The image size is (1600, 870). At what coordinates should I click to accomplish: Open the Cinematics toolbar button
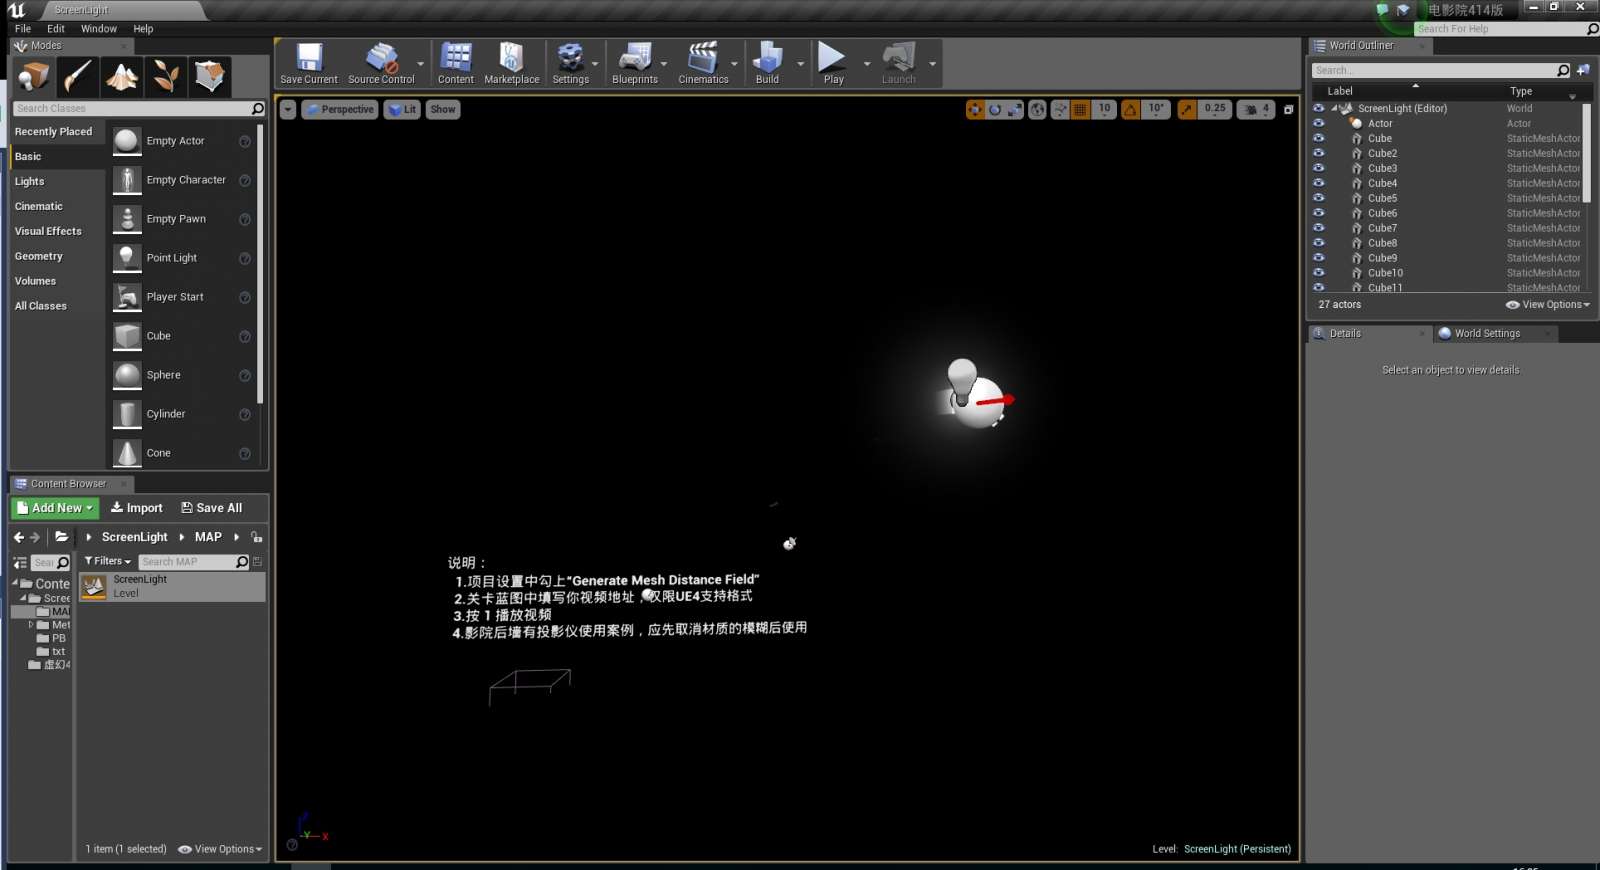[703, 64]
